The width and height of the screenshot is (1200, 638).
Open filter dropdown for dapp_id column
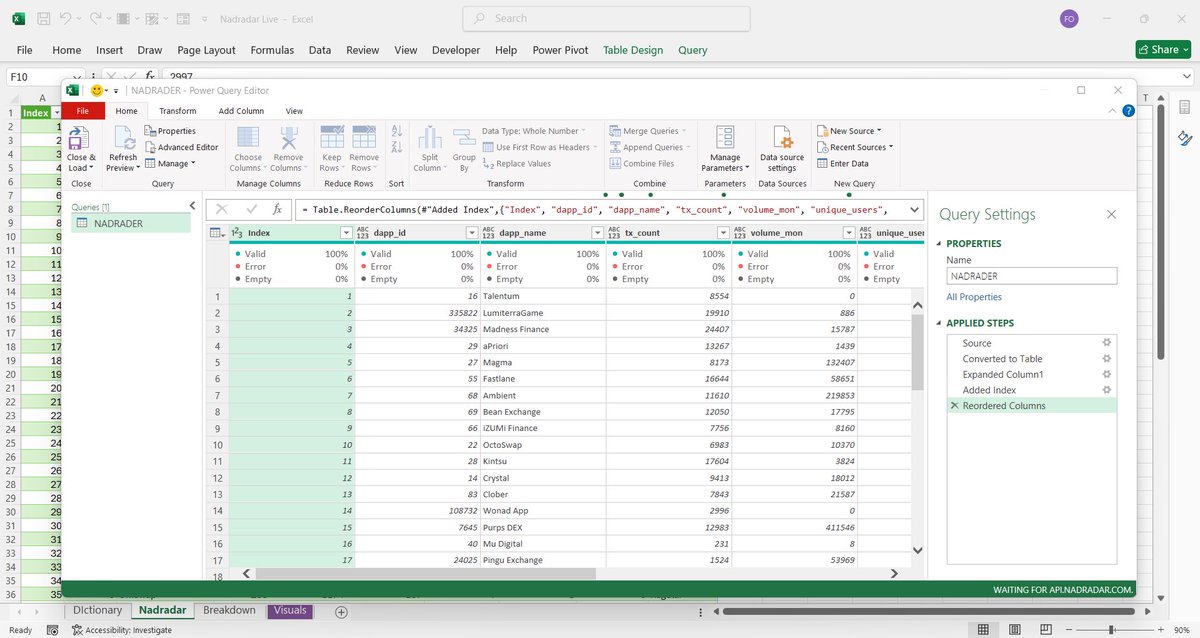pyautogui.click(x=472, y=233)
